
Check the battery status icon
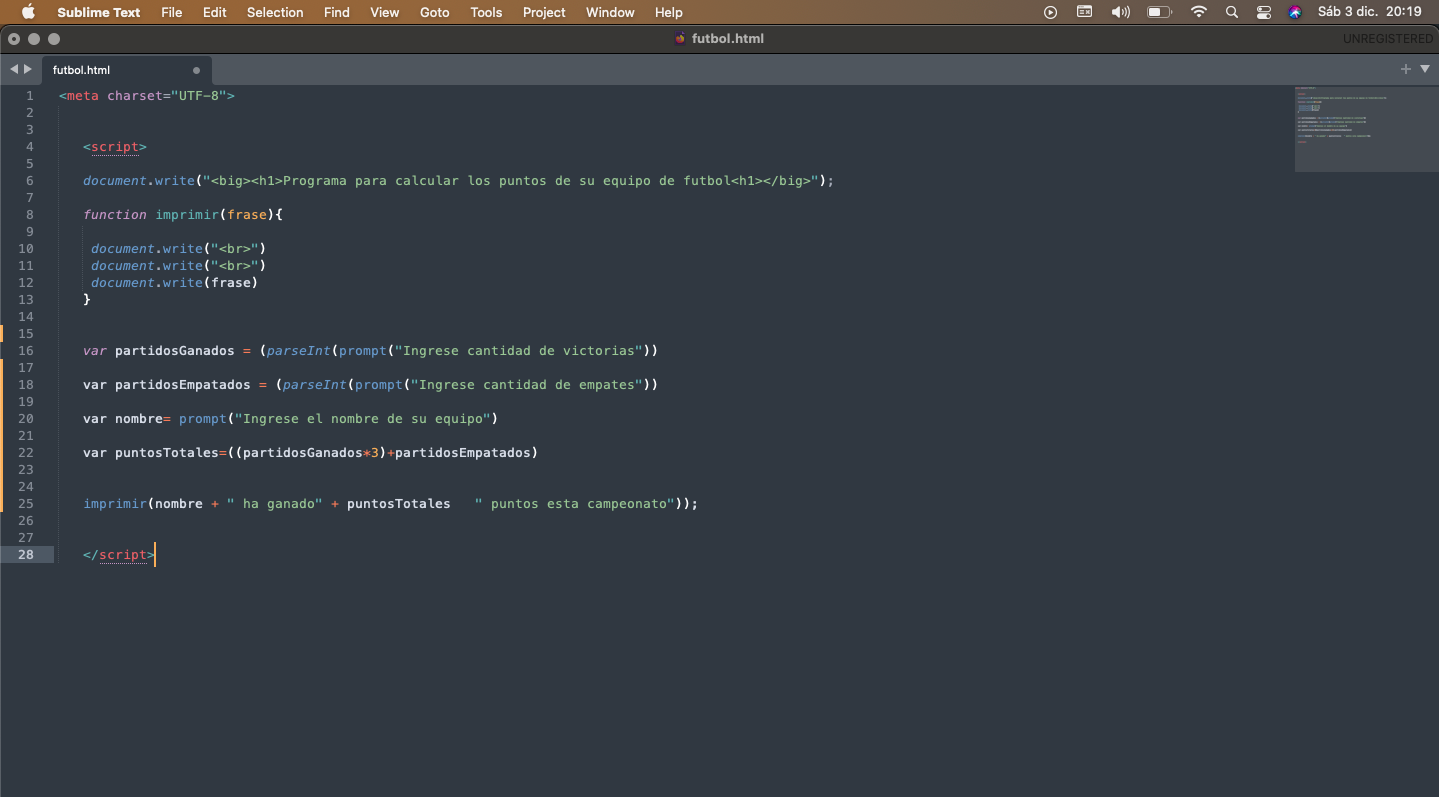(1159, 12)
